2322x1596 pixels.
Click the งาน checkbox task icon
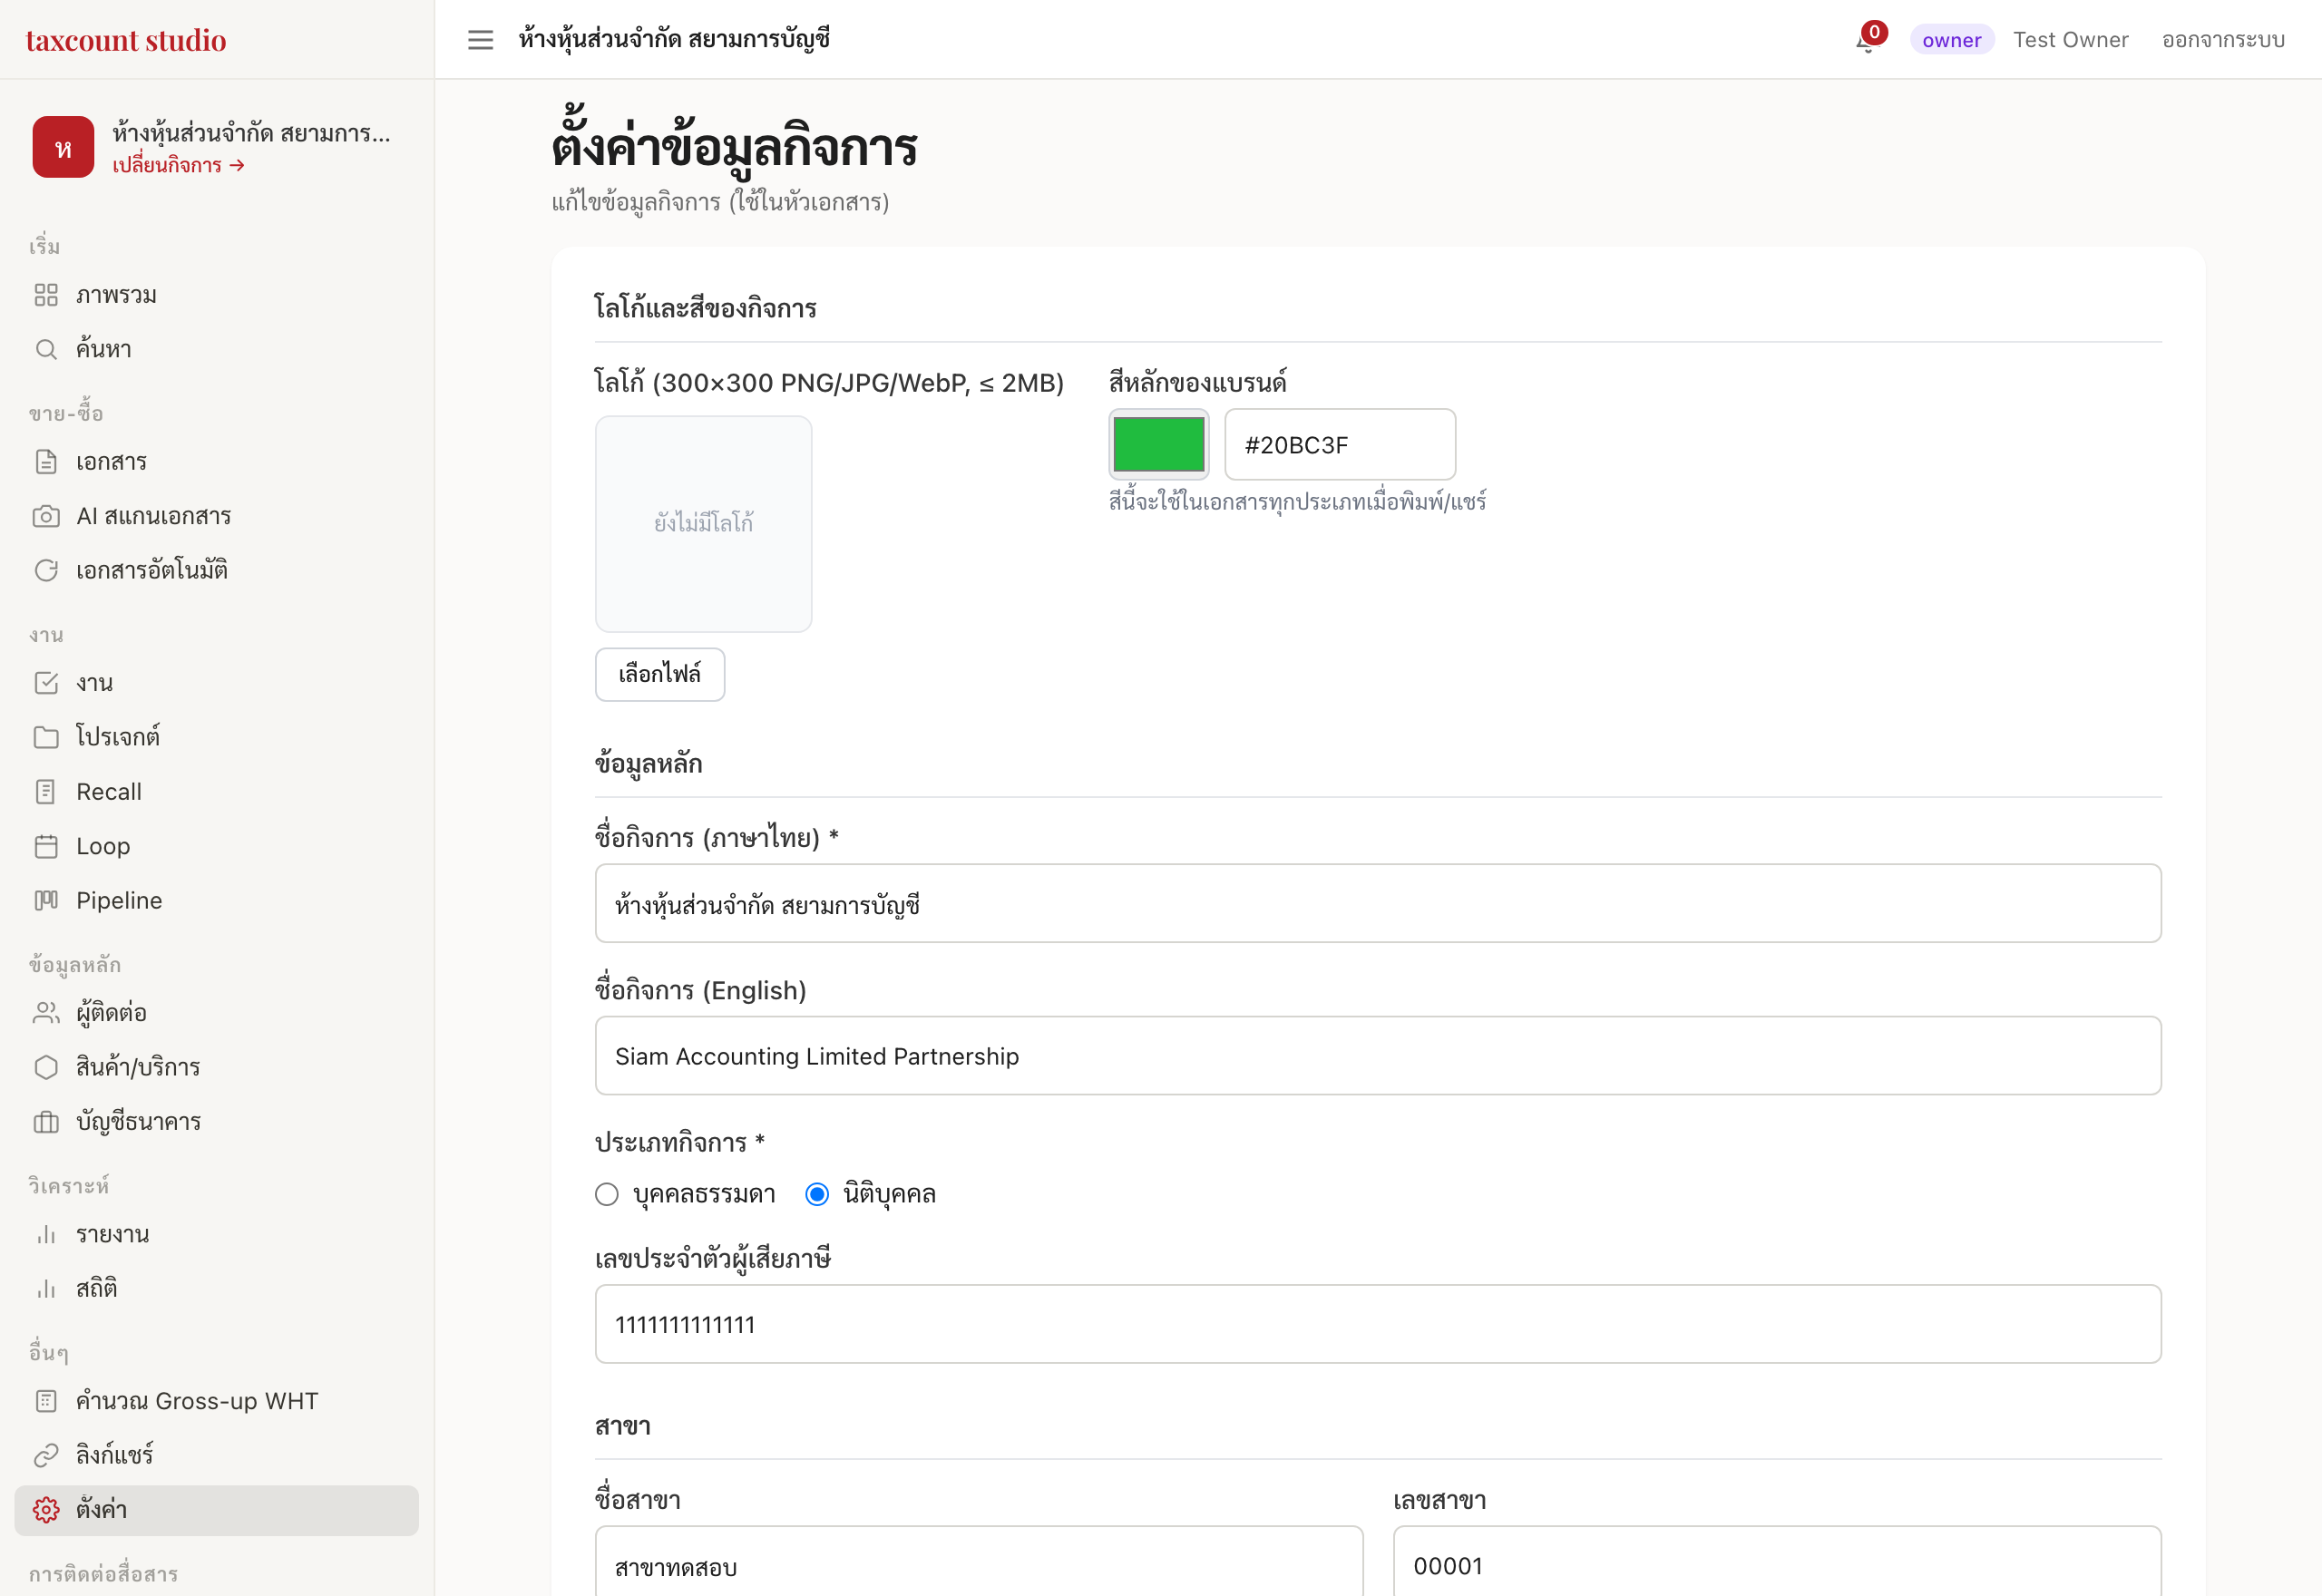(46, 683)
